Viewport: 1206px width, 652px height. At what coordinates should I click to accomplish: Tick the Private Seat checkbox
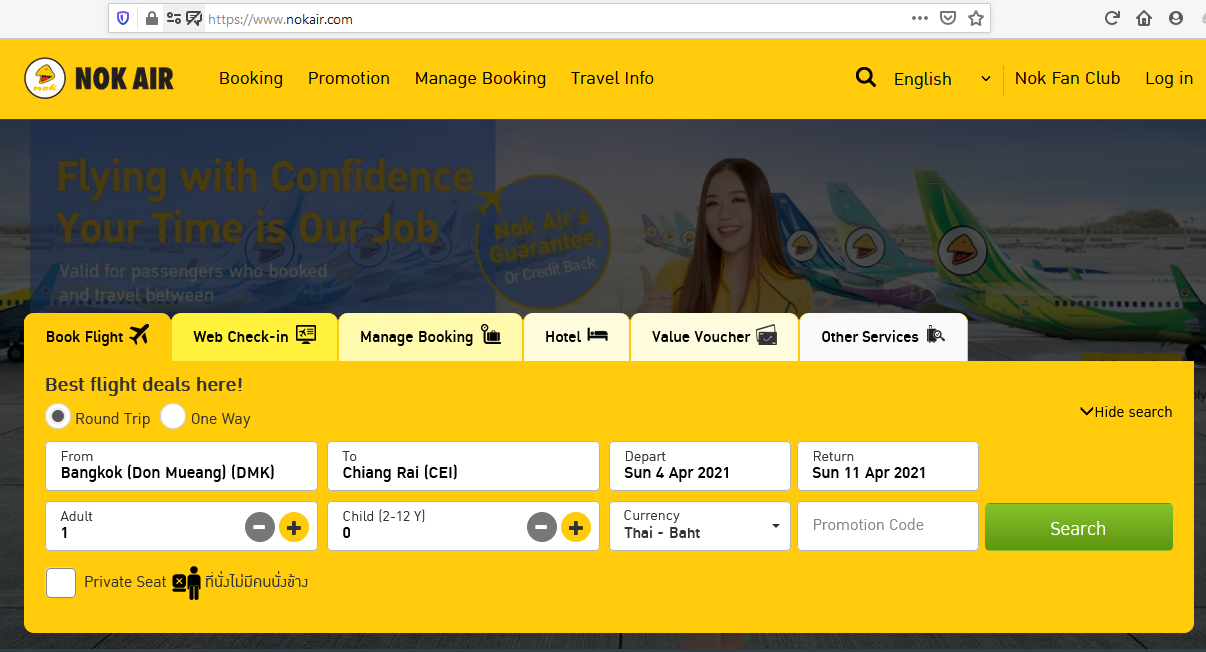point(61,582)
